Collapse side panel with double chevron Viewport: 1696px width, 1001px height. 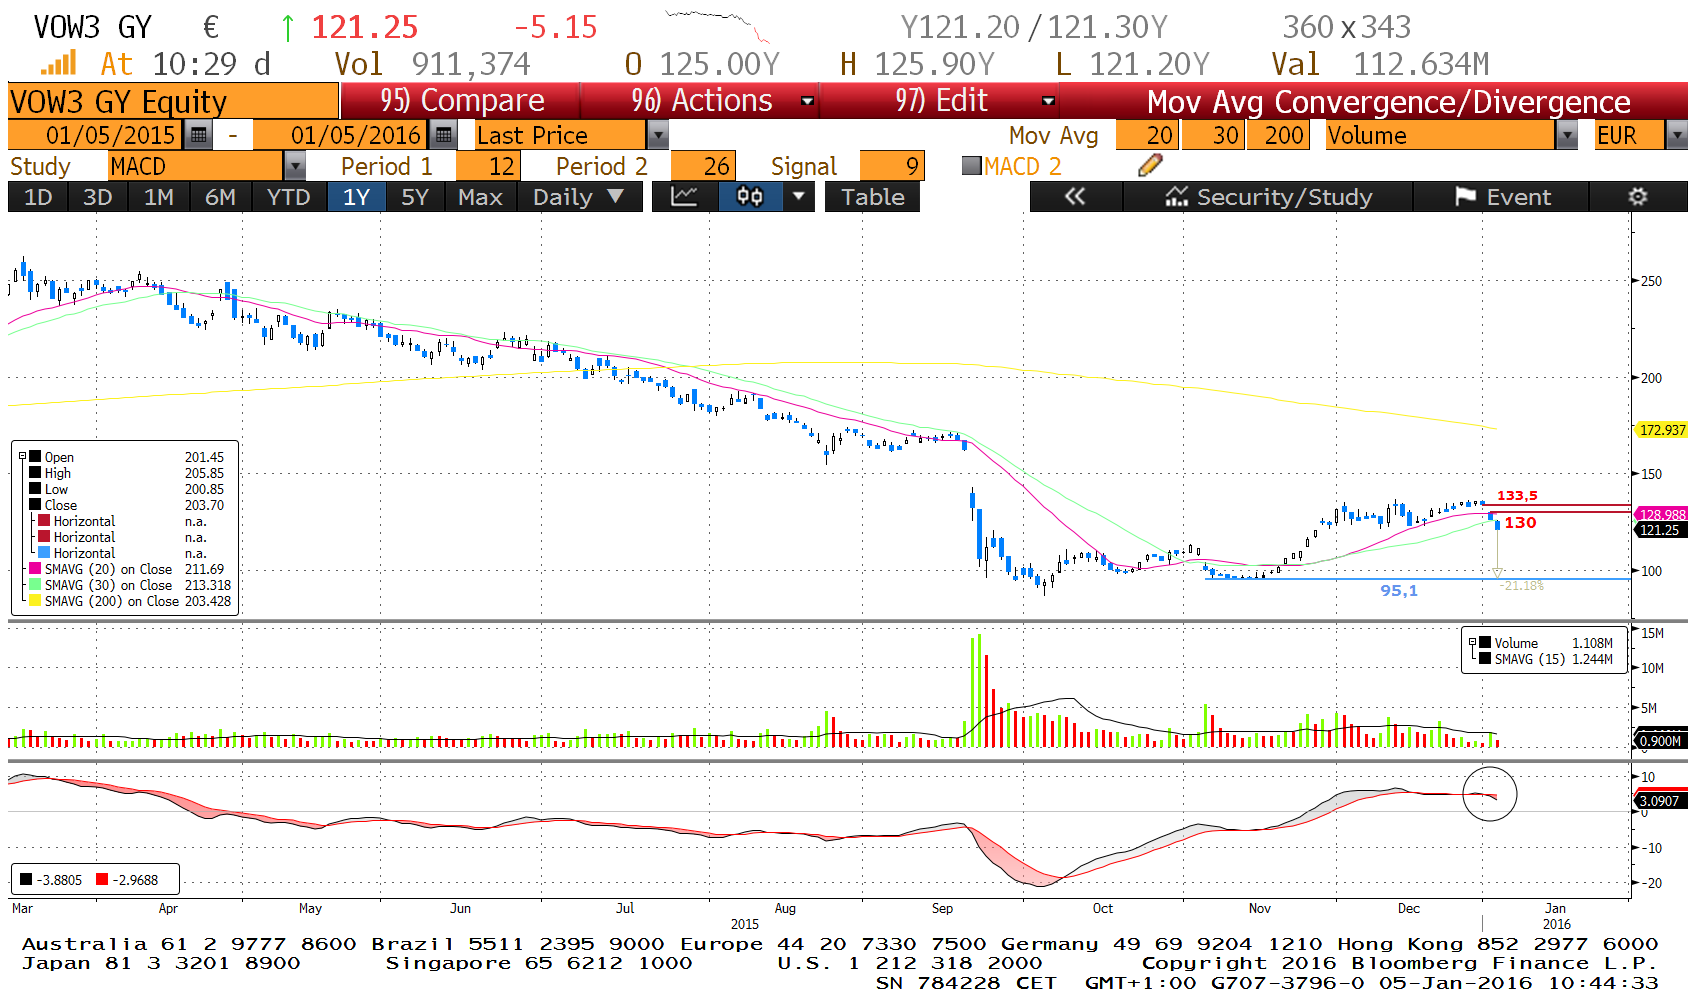(1075, 197)
